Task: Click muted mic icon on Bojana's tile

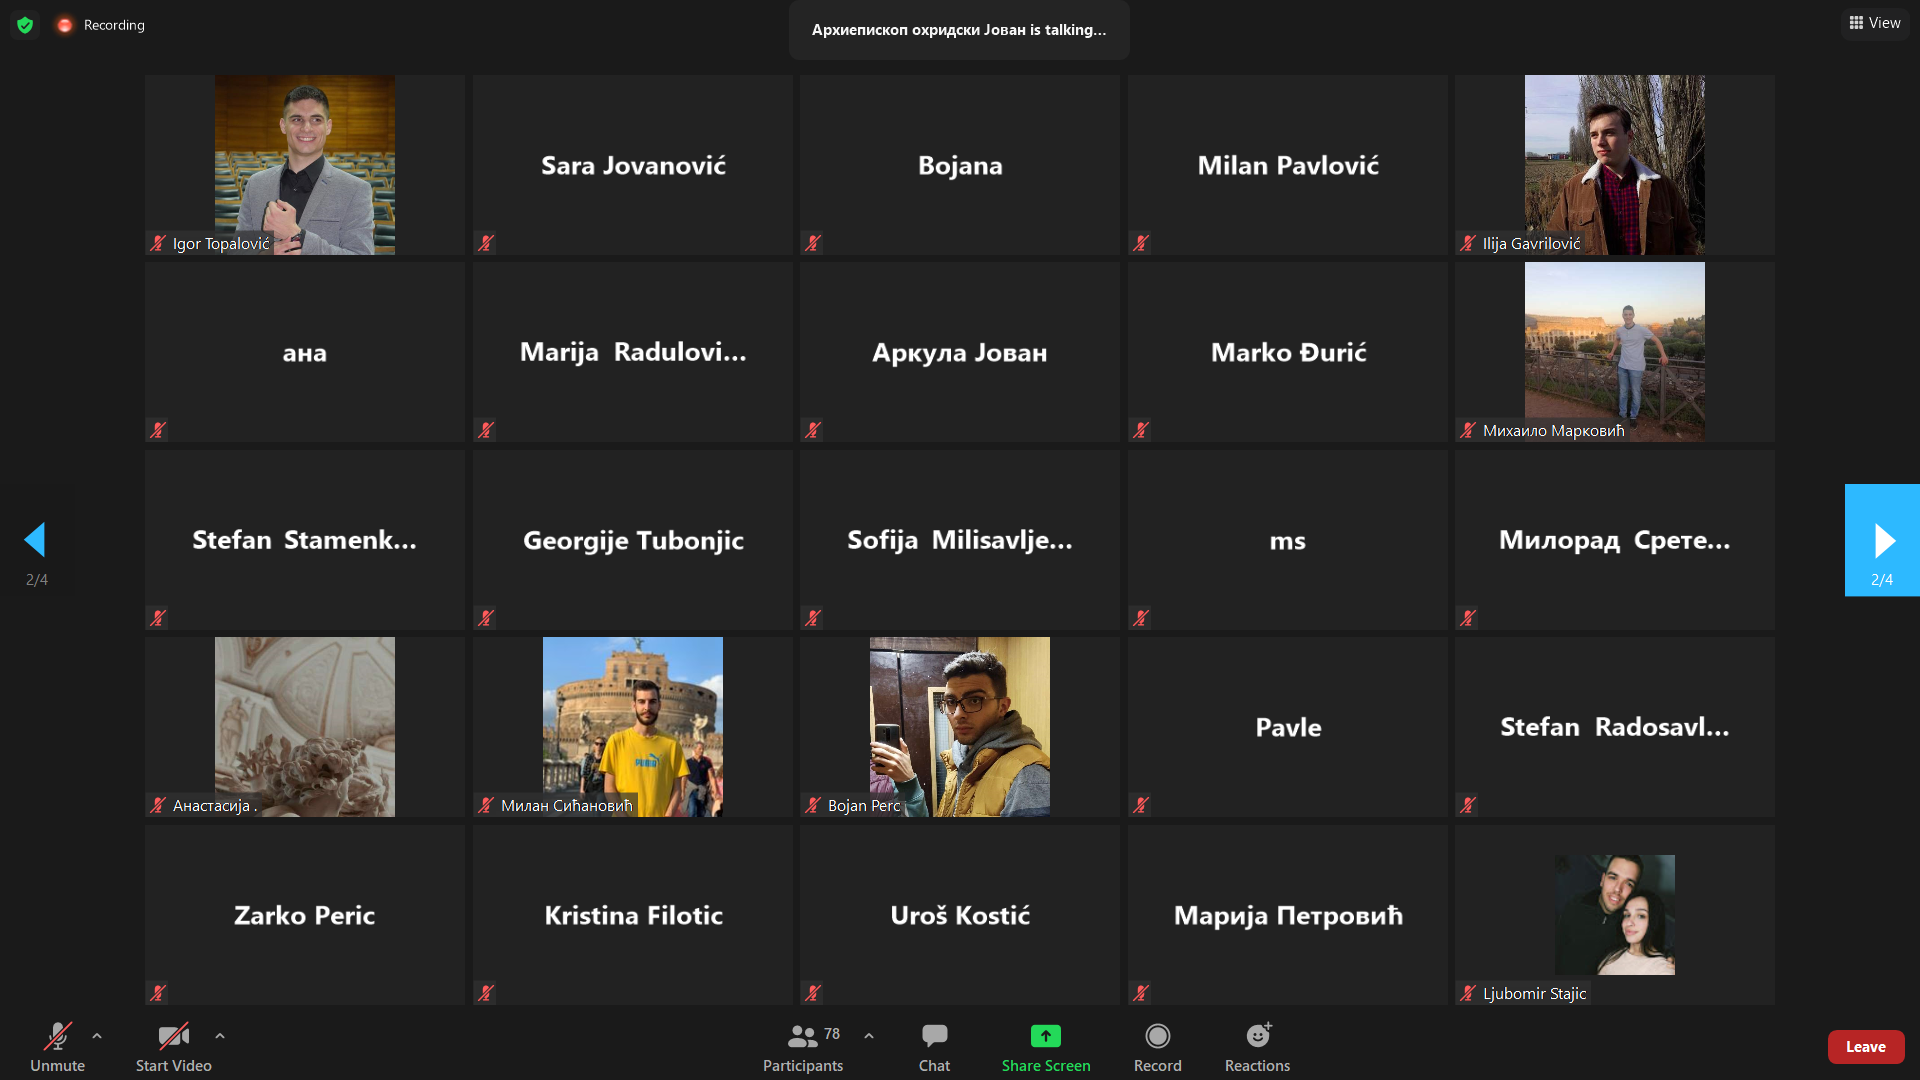Action: [x=813, y=243]
